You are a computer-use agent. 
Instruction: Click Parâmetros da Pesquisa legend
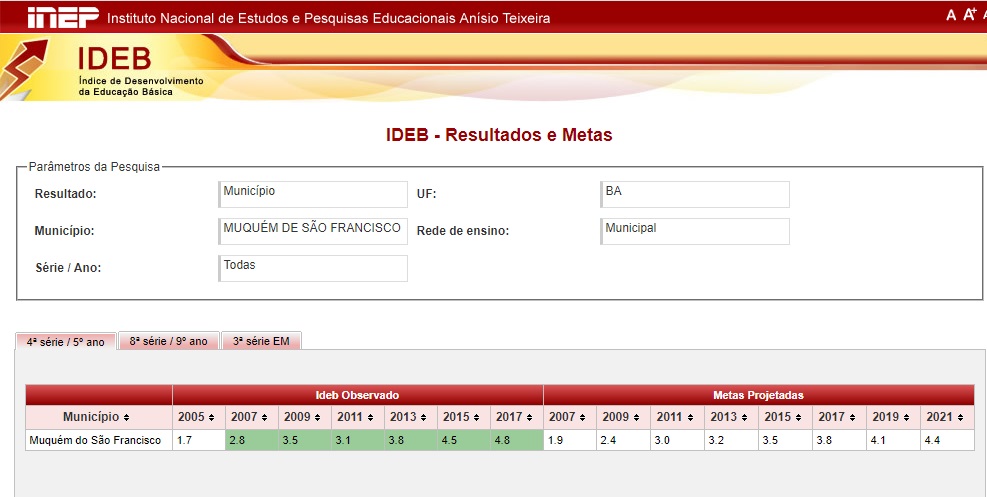(94, 167)
